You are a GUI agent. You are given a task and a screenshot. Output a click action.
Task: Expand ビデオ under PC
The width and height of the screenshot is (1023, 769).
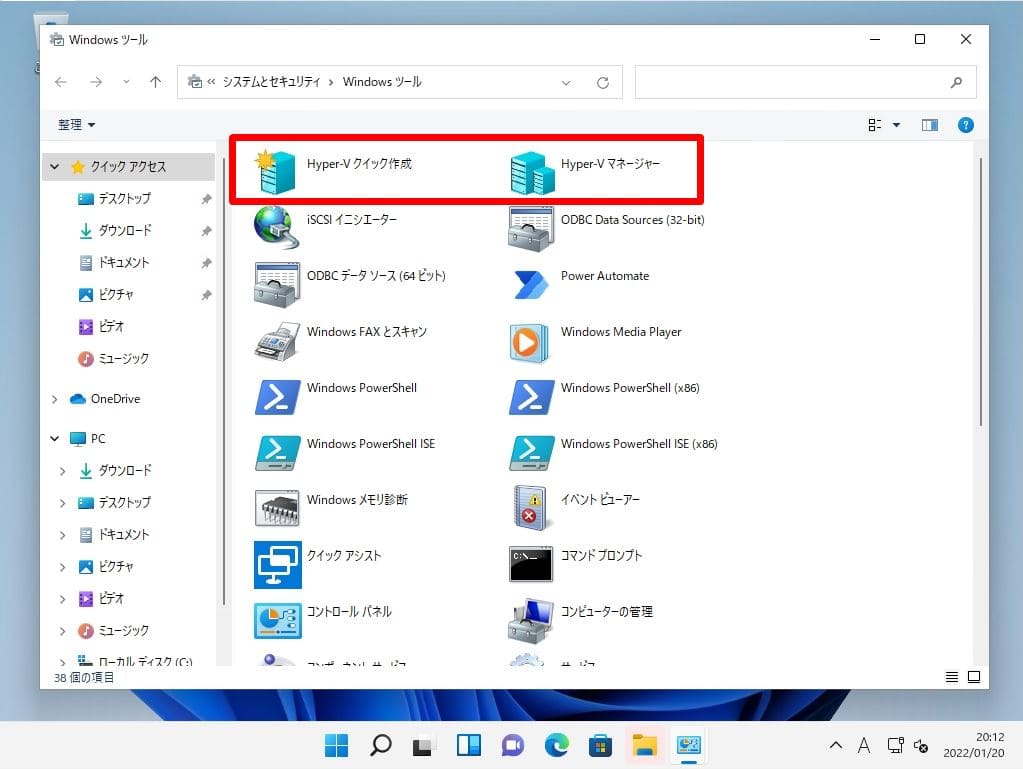pos(63,599)
